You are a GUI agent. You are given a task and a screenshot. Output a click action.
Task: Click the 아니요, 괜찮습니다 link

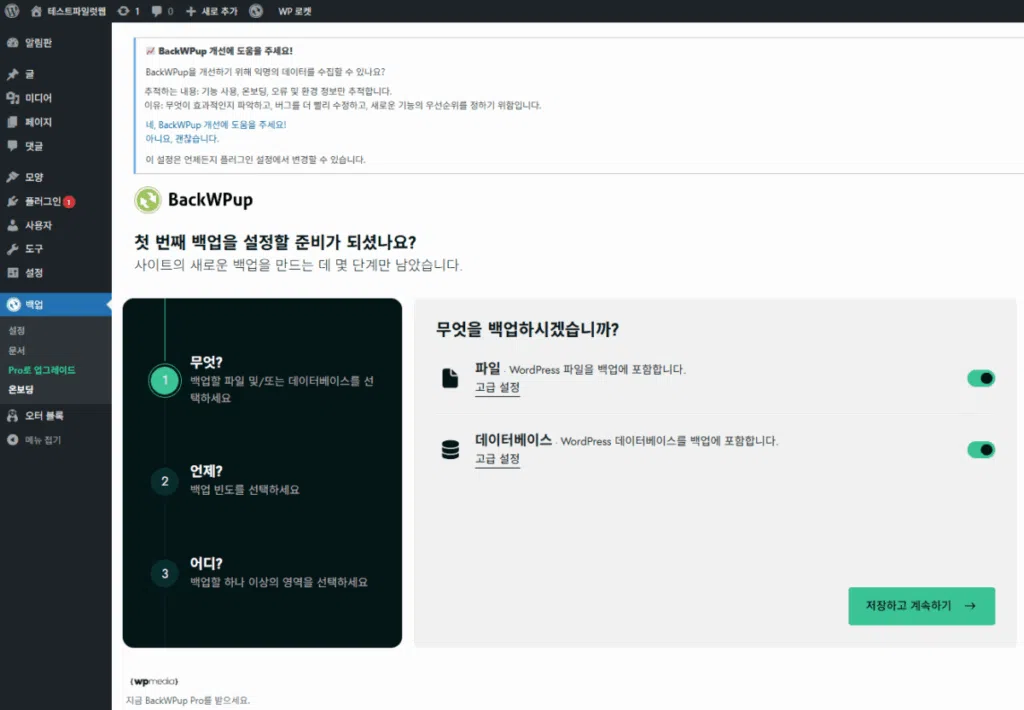point(182,139)
